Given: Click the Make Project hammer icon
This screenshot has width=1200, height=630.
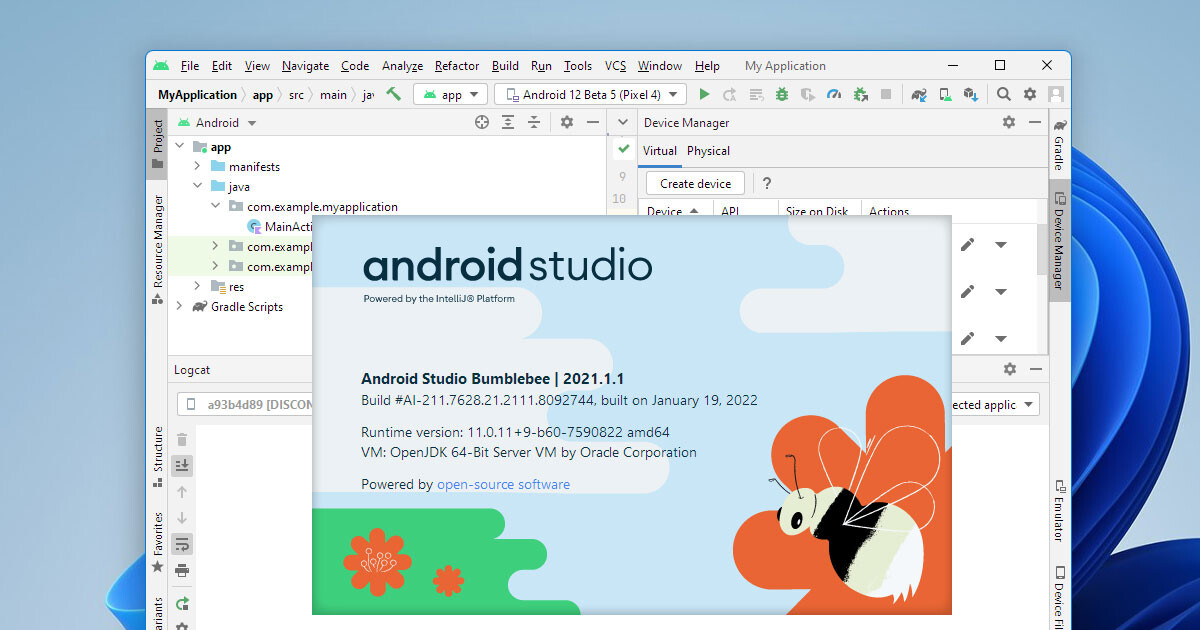Looking at the screenshot, I should [x=394, y=94].
